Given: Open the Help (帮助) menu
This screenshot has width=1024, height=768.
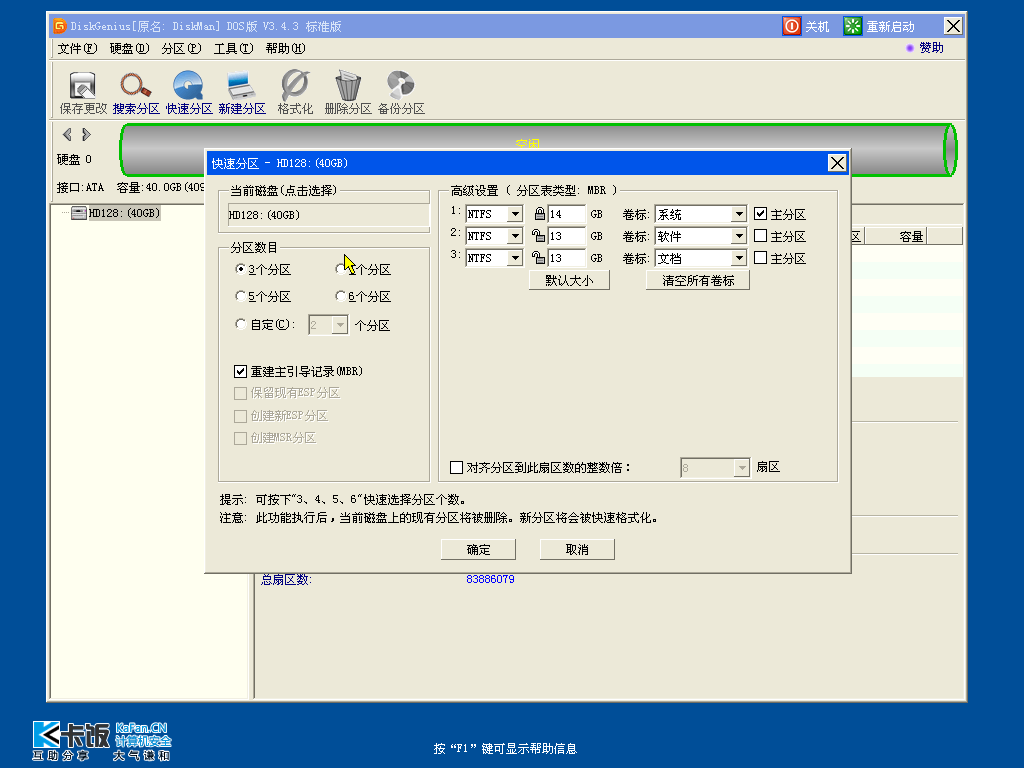Looking at the screenshot, I should pos(285,48).
